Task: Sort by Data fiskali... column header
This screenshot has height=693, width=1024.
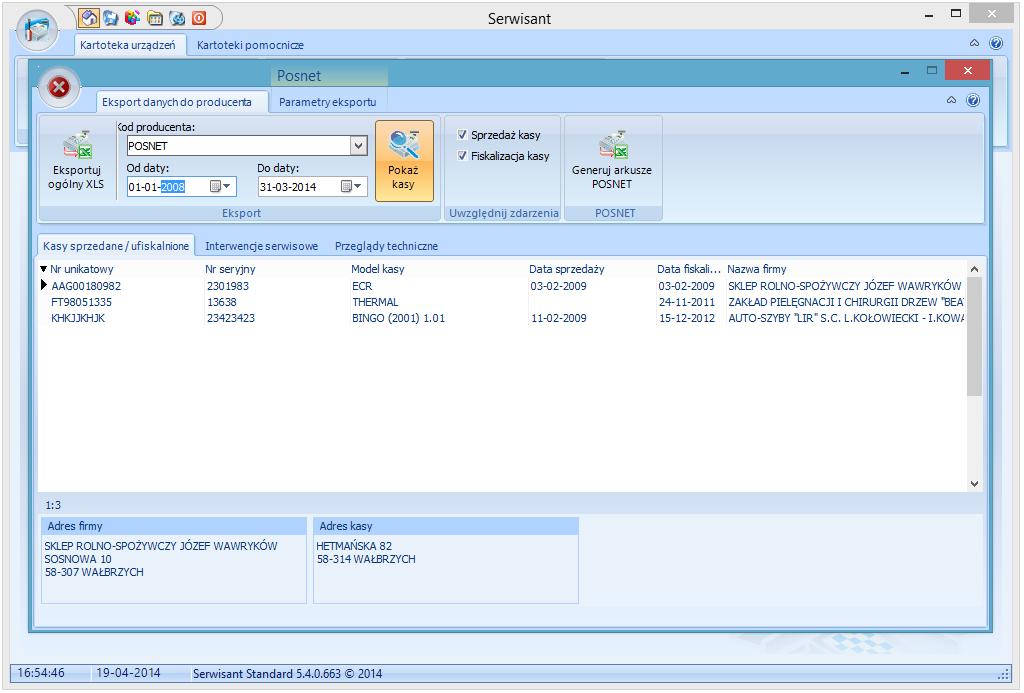Action: click(x=689, y=269)
